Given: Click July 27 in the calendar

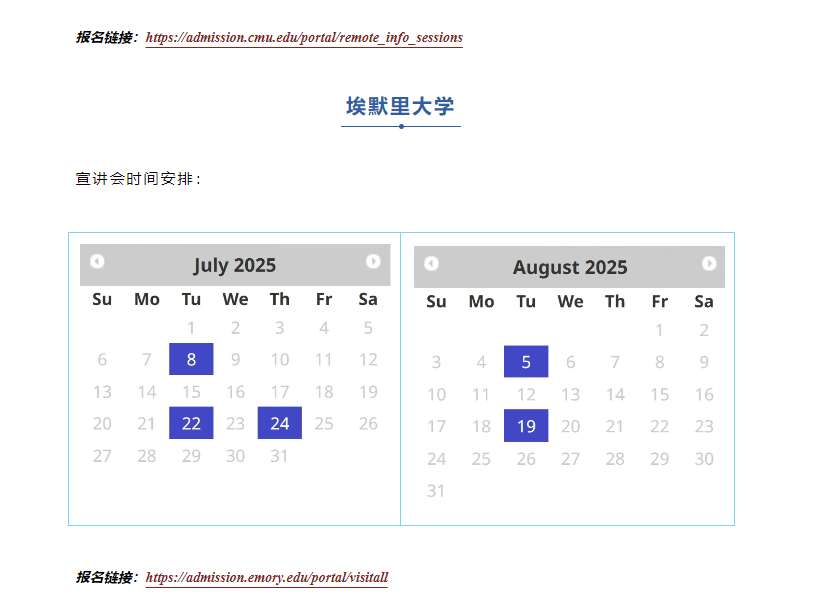Looking at the screenshot, I should point(102,456).
